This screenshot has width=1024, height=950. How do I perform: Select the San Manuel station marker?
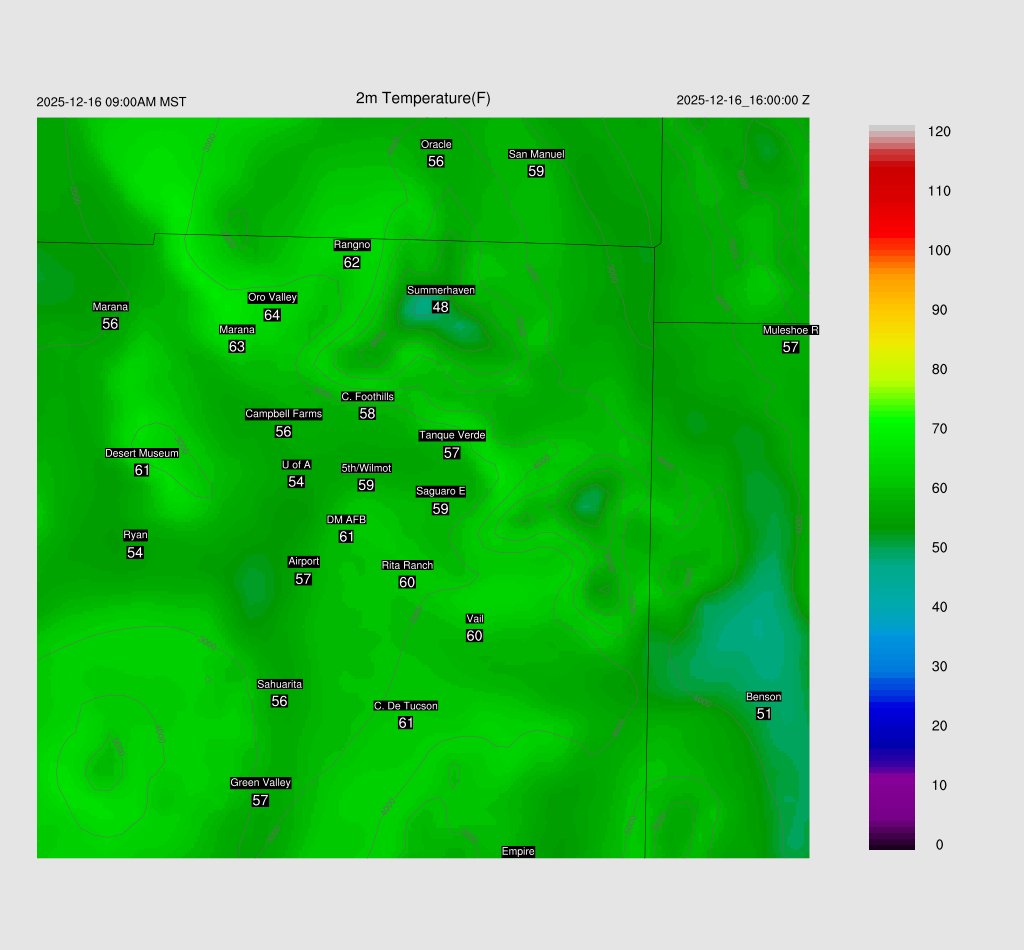536,154
